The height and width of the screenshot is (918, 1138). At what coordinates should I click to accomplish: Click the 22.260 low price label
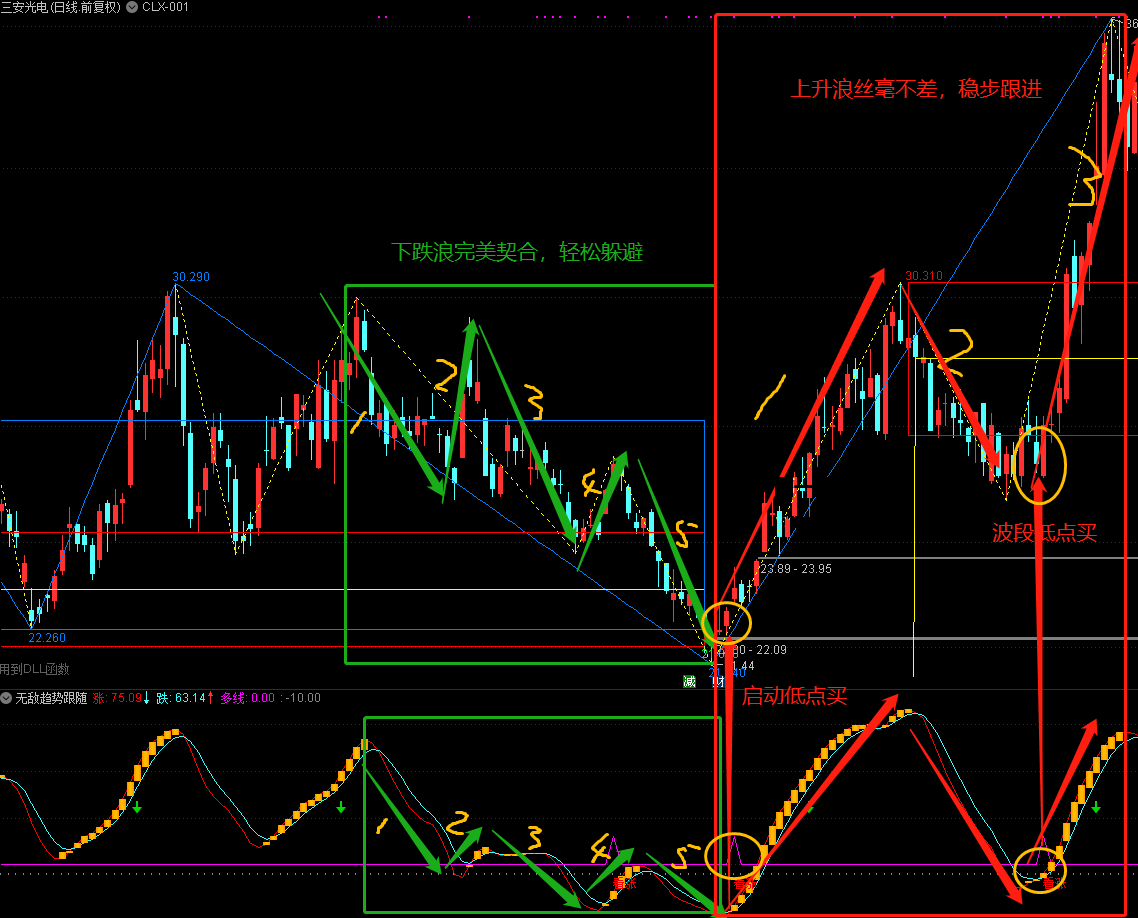47,638
